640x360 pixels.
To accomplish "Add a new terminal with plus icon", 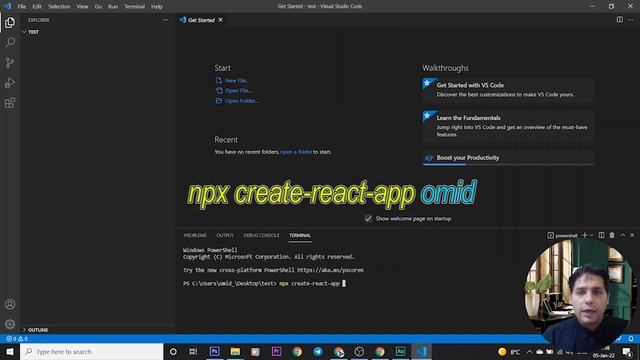I will (x=584, y=235).
